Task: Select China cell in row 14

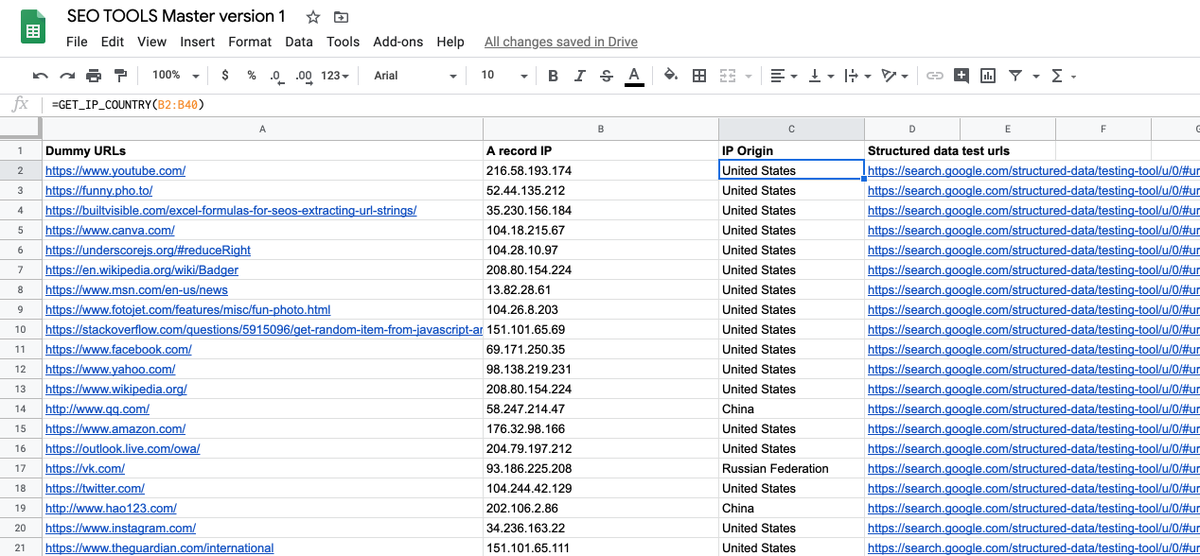Action: 791,409
